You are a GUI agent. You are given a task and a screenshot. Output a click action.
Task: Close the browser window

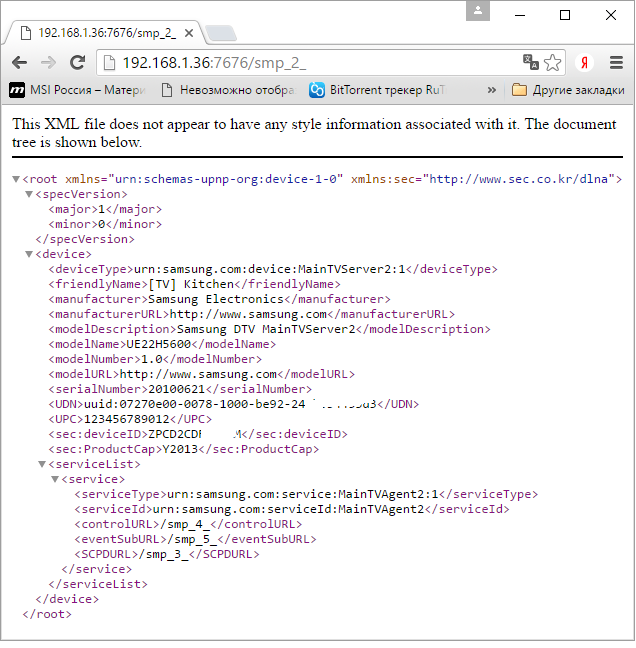(611, 15)
